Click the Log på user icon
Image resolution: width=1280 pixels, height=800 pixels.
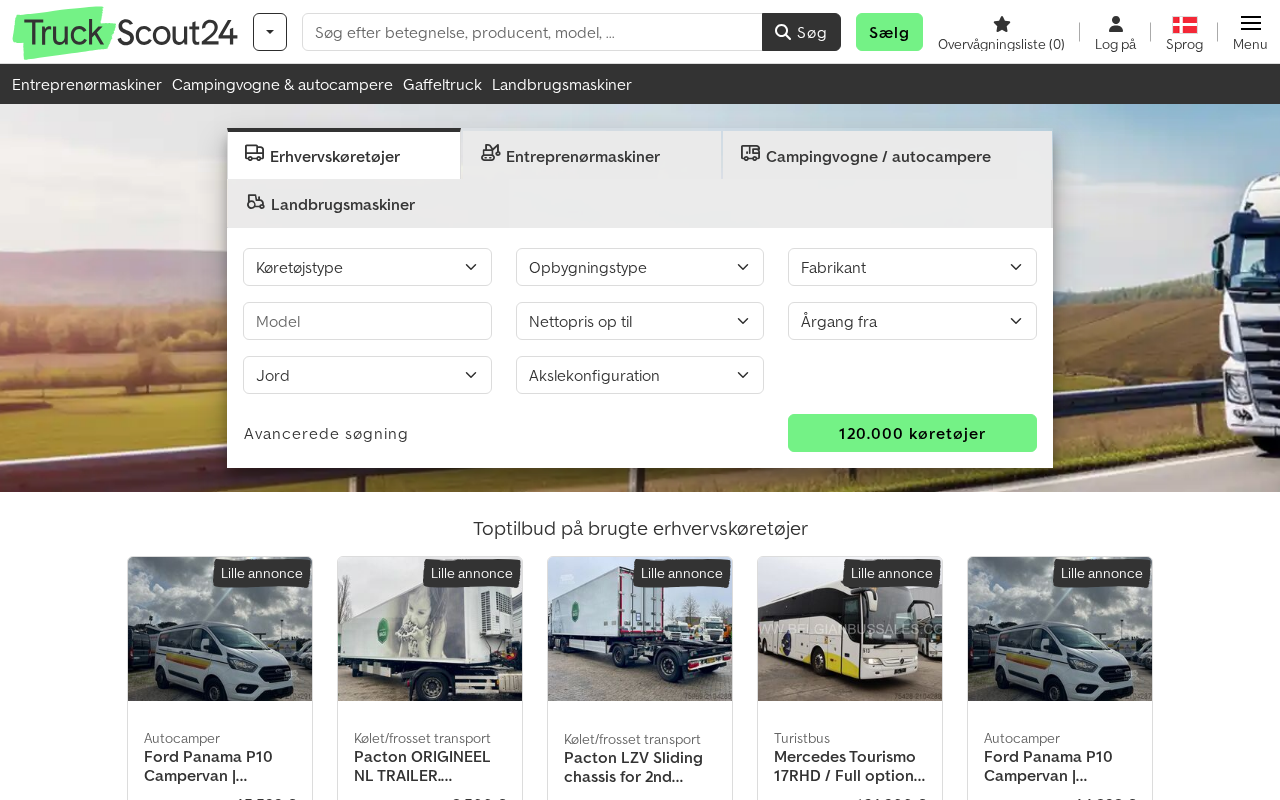pyautogui.click(x=1115, y=25)
